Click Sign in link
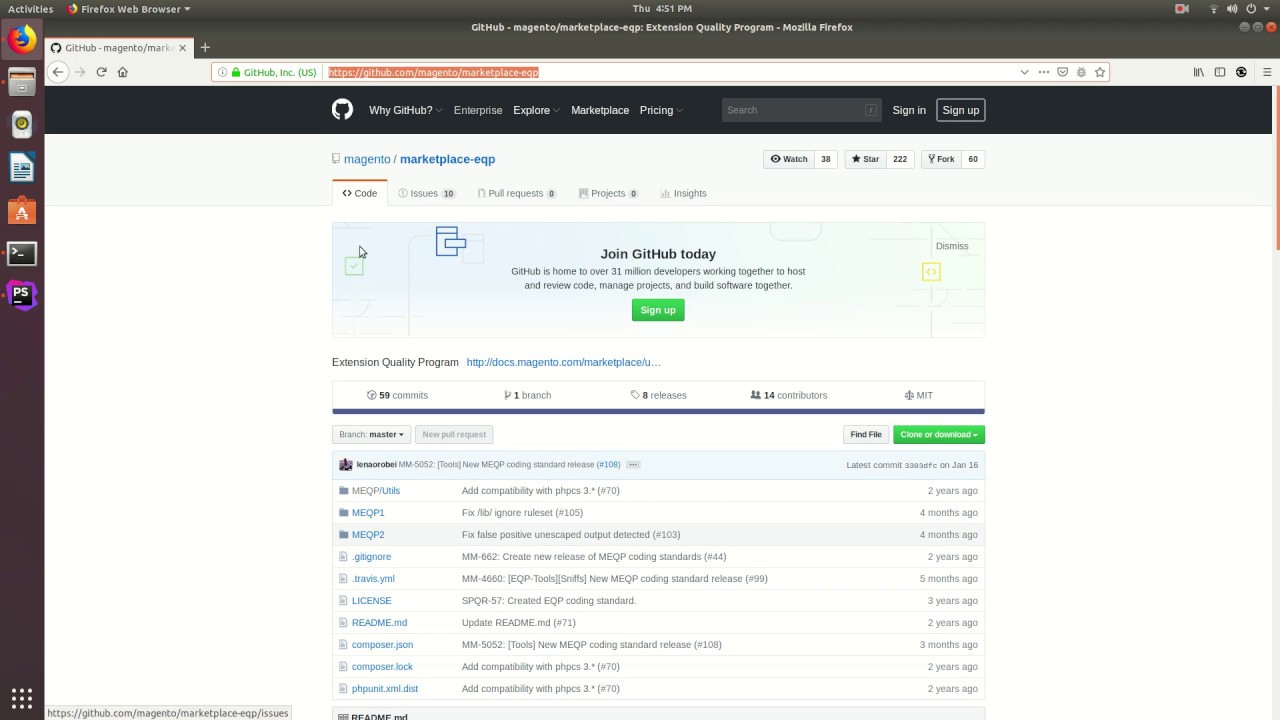Viewport: 1280px width, 720px height. tap(909, 110)
